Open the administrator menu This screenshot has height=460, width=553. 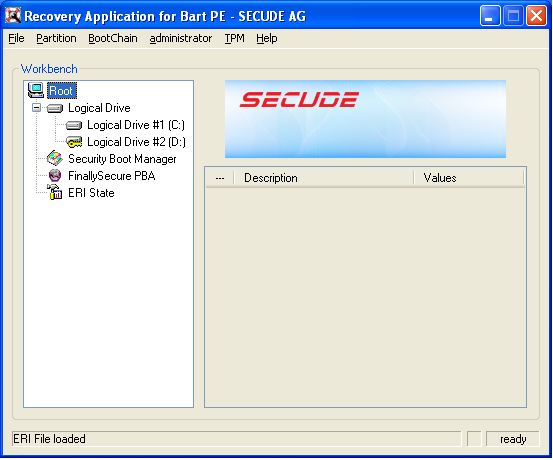(181, 38)
